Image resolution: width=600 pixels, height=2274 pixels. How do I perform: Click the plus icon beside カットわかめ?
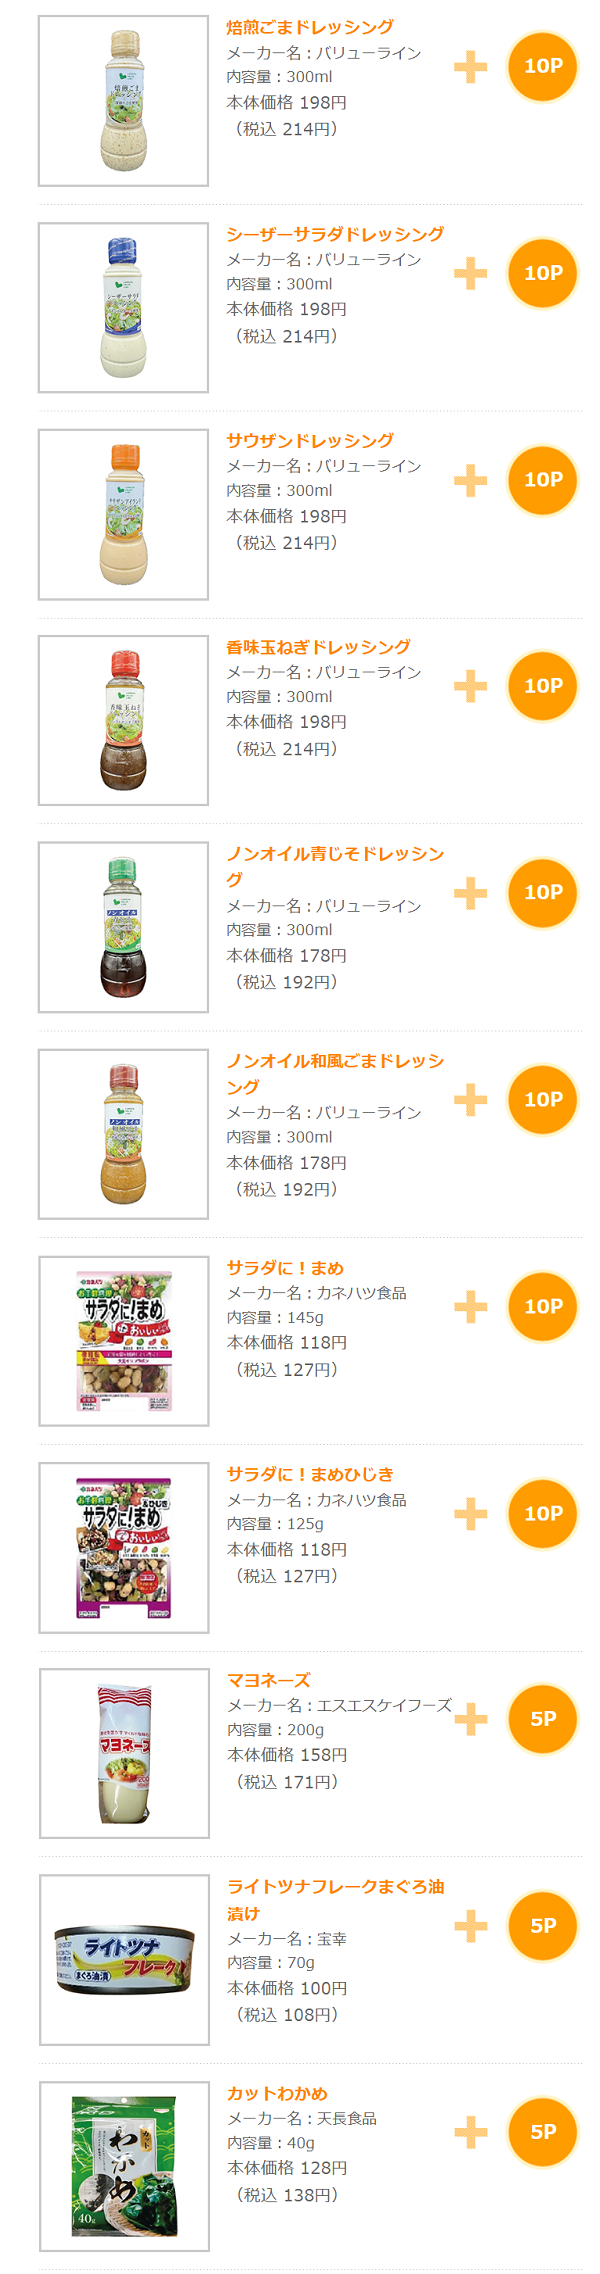pos(471,2132)
